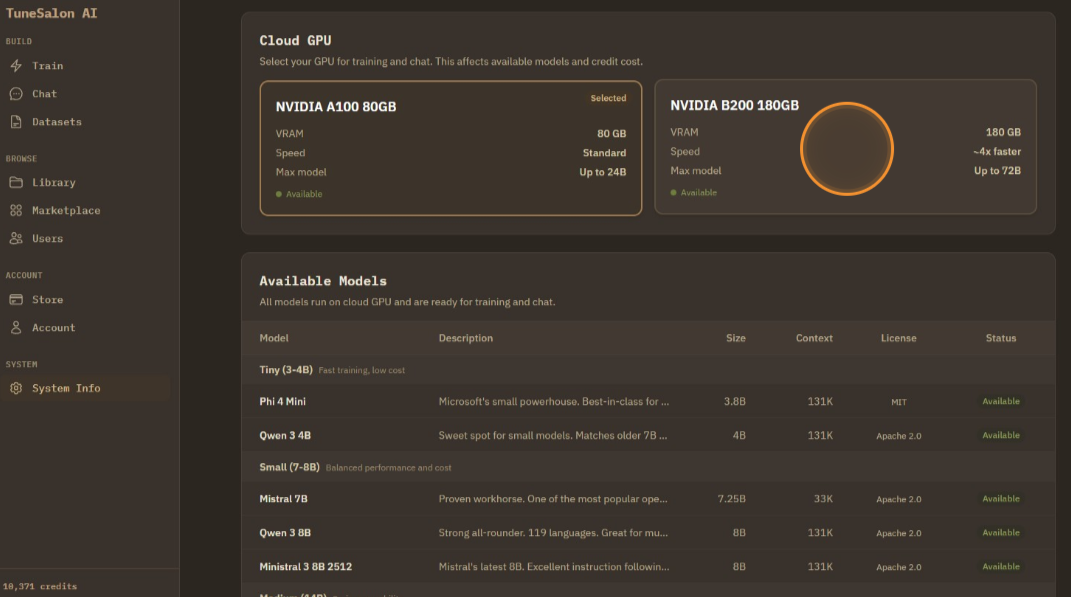Click the Marketplace grid icon
The image size is (1071, 597).
16,211
